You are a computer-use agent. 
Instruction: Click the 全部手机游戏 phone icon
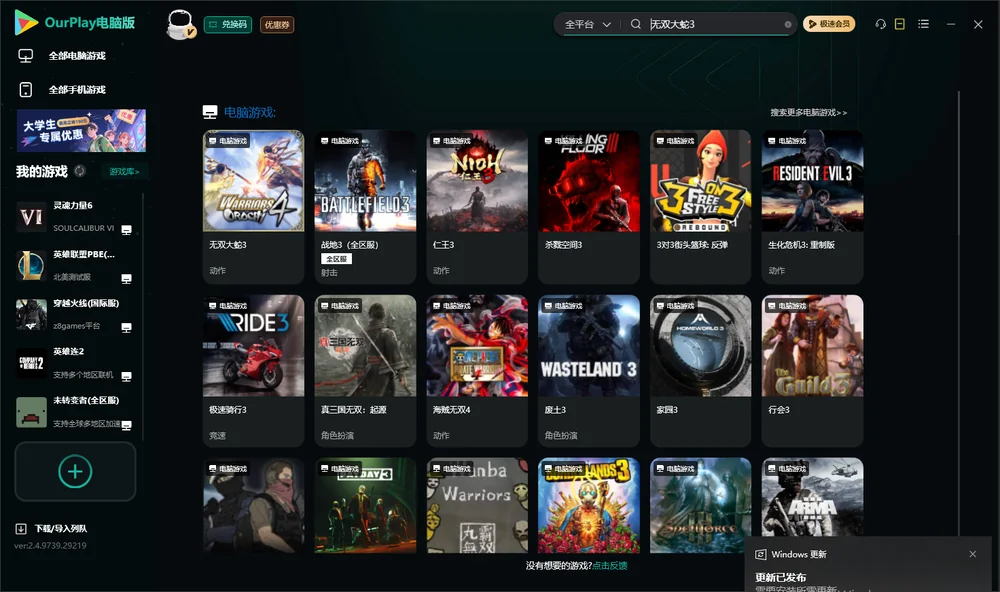click(26, 89)
